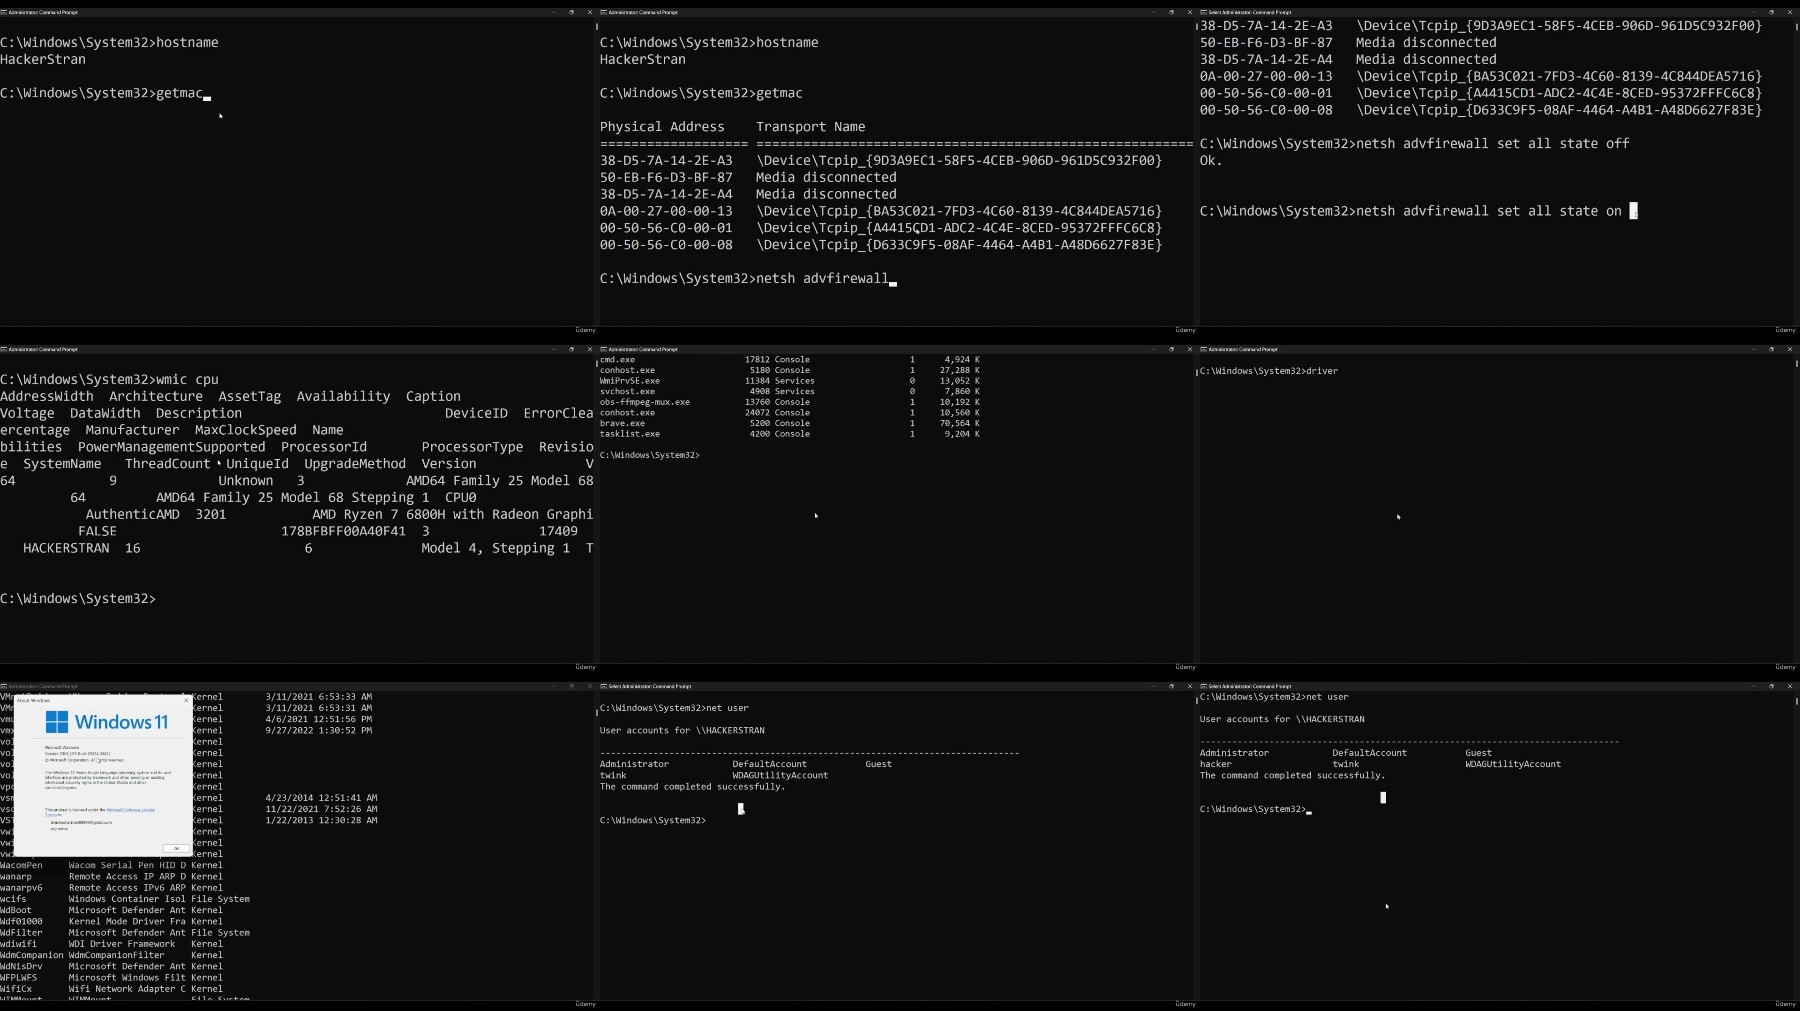Click the 'WdBoot' driver row
1800x1011 pixels.
click(111, 910)
